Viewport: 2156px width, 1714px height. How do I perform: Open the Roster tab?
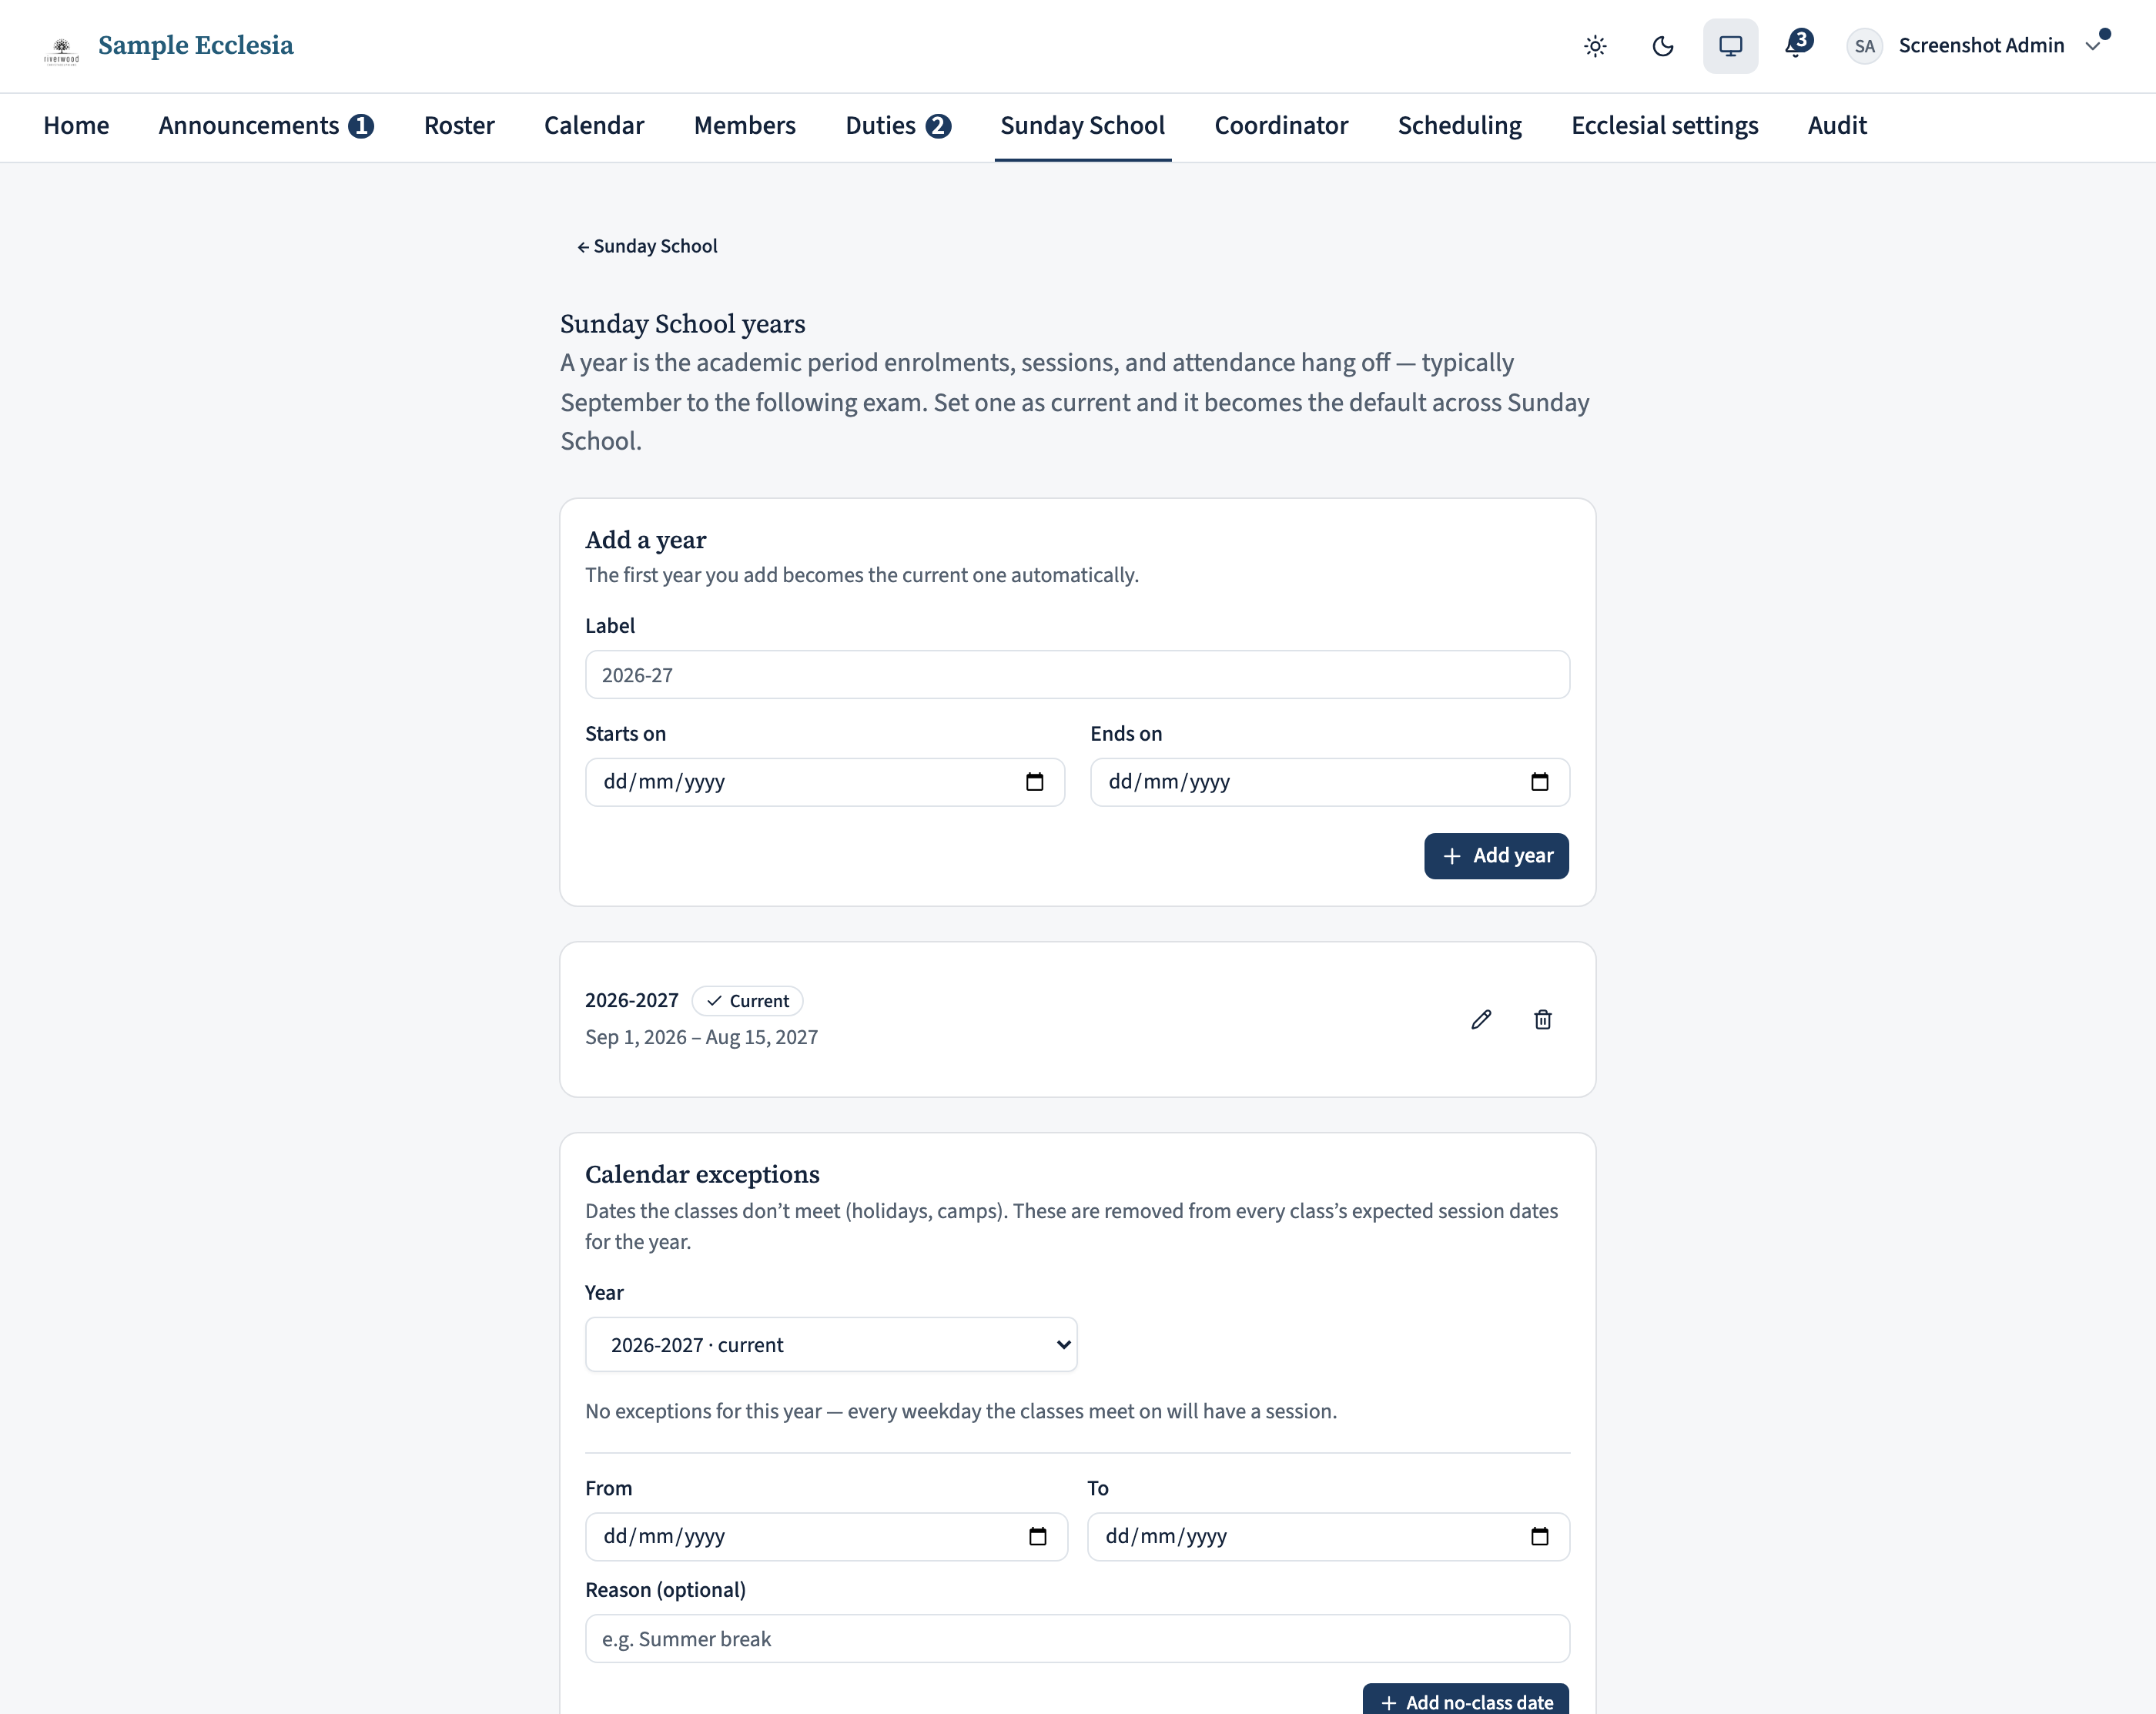459,125
